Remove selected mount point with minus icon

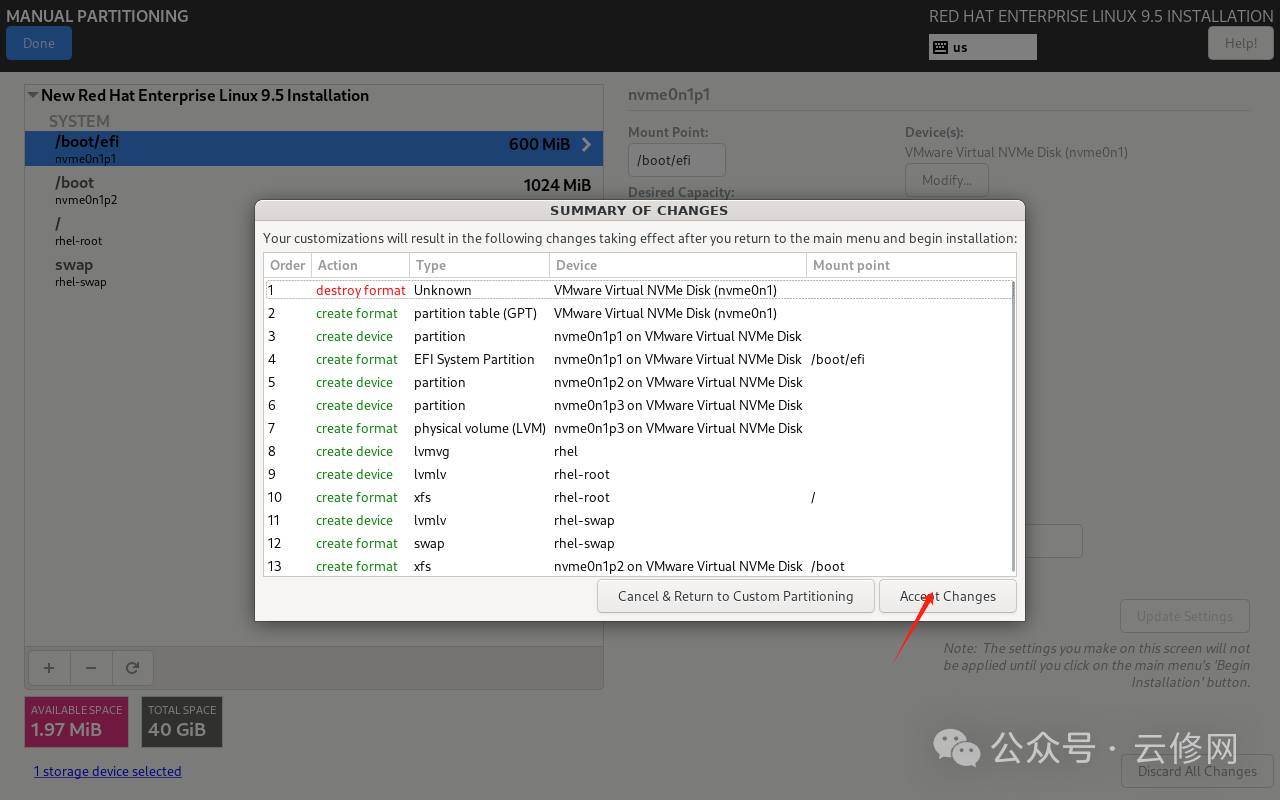tap(91, 668)
